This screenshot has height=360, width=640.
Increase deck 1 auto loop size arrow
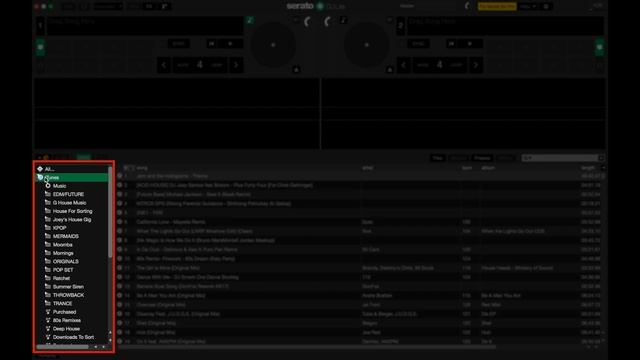click(236, 65)
